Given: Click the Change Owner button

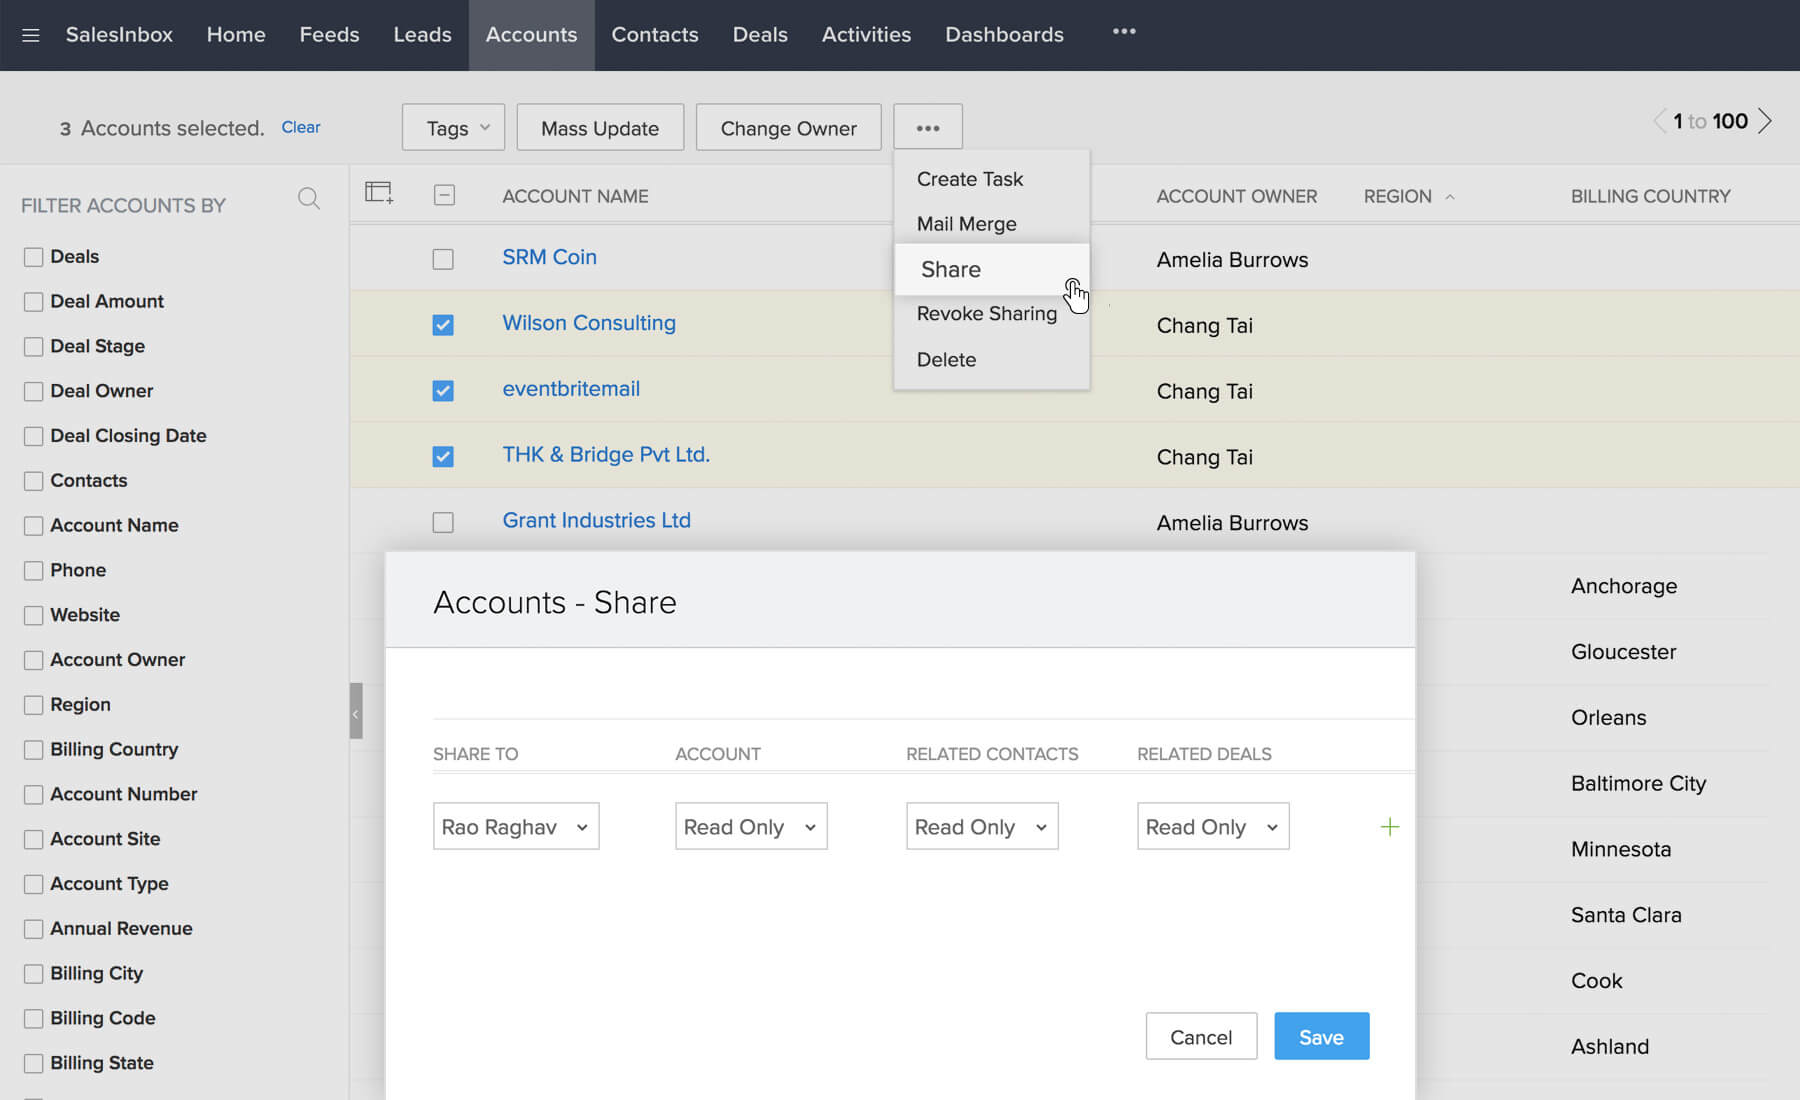Looking at the screenshot, I should click(x=788, y=127).
